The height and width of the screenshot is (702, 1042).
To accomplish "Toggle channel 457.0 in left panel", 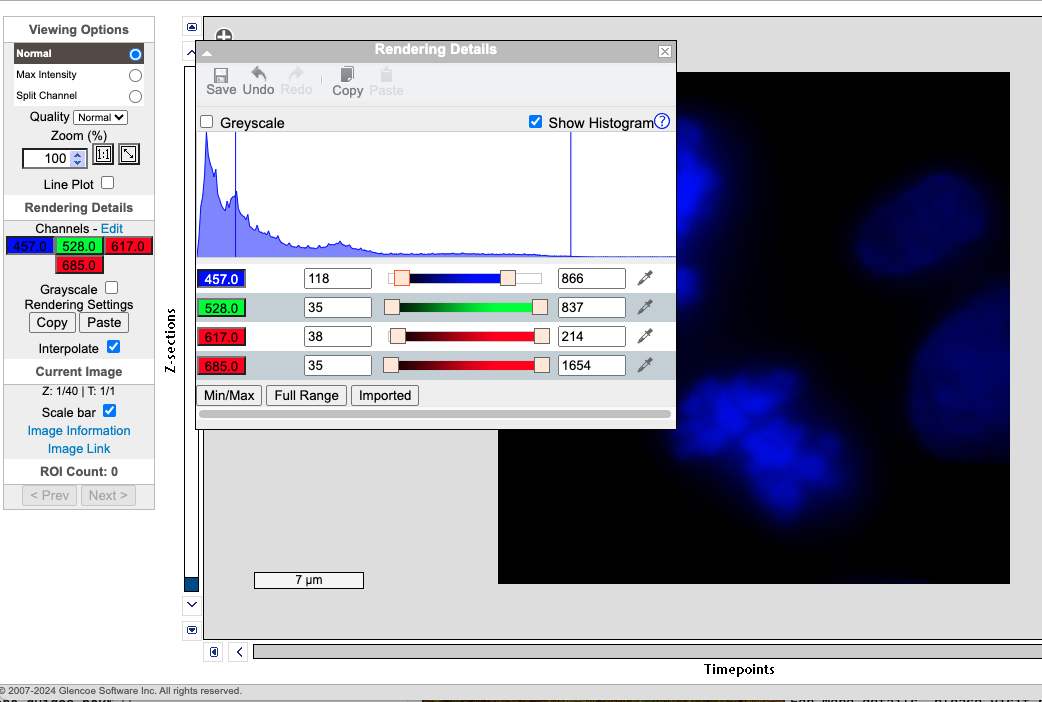I will pyautogui.click(x=30, y=246).
